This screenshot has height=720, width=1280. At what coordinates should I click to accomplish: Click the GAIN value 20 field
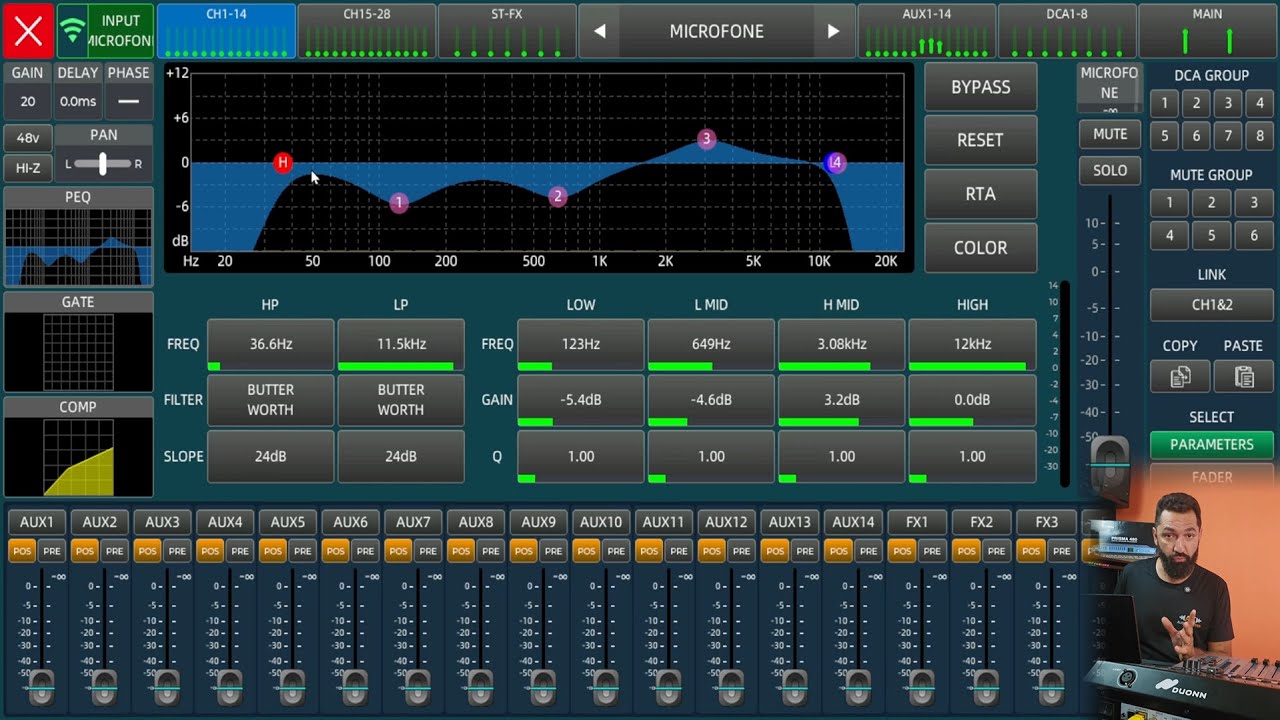click(x=28, y=101)
